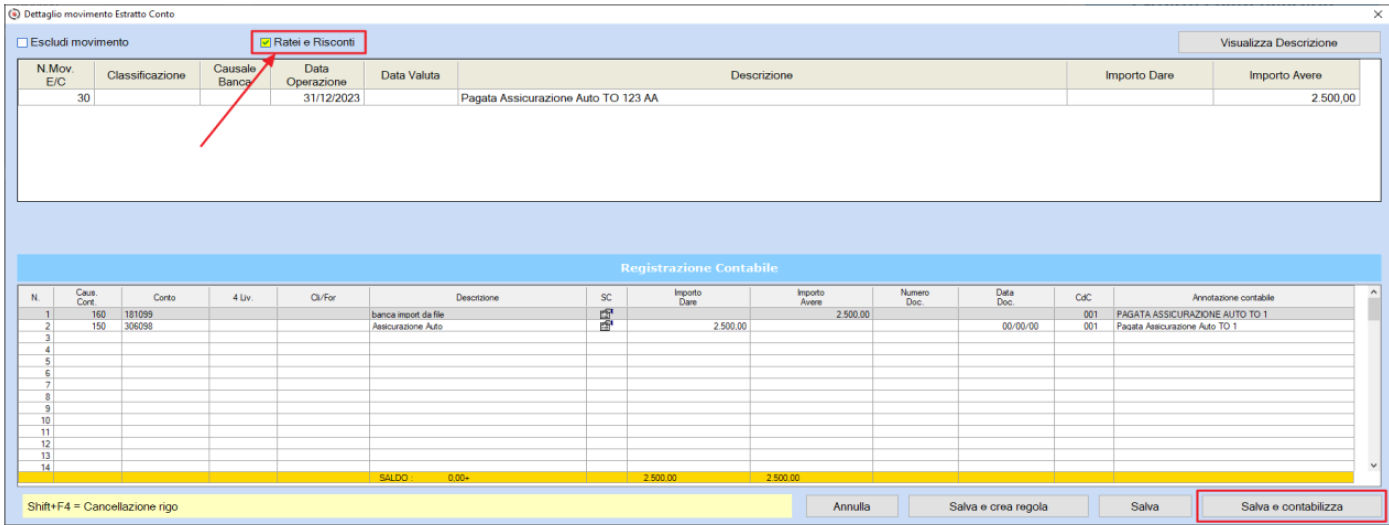Tick the Escludi movimento checkbox
1389x525 pixels.
(x=22, y=43)
